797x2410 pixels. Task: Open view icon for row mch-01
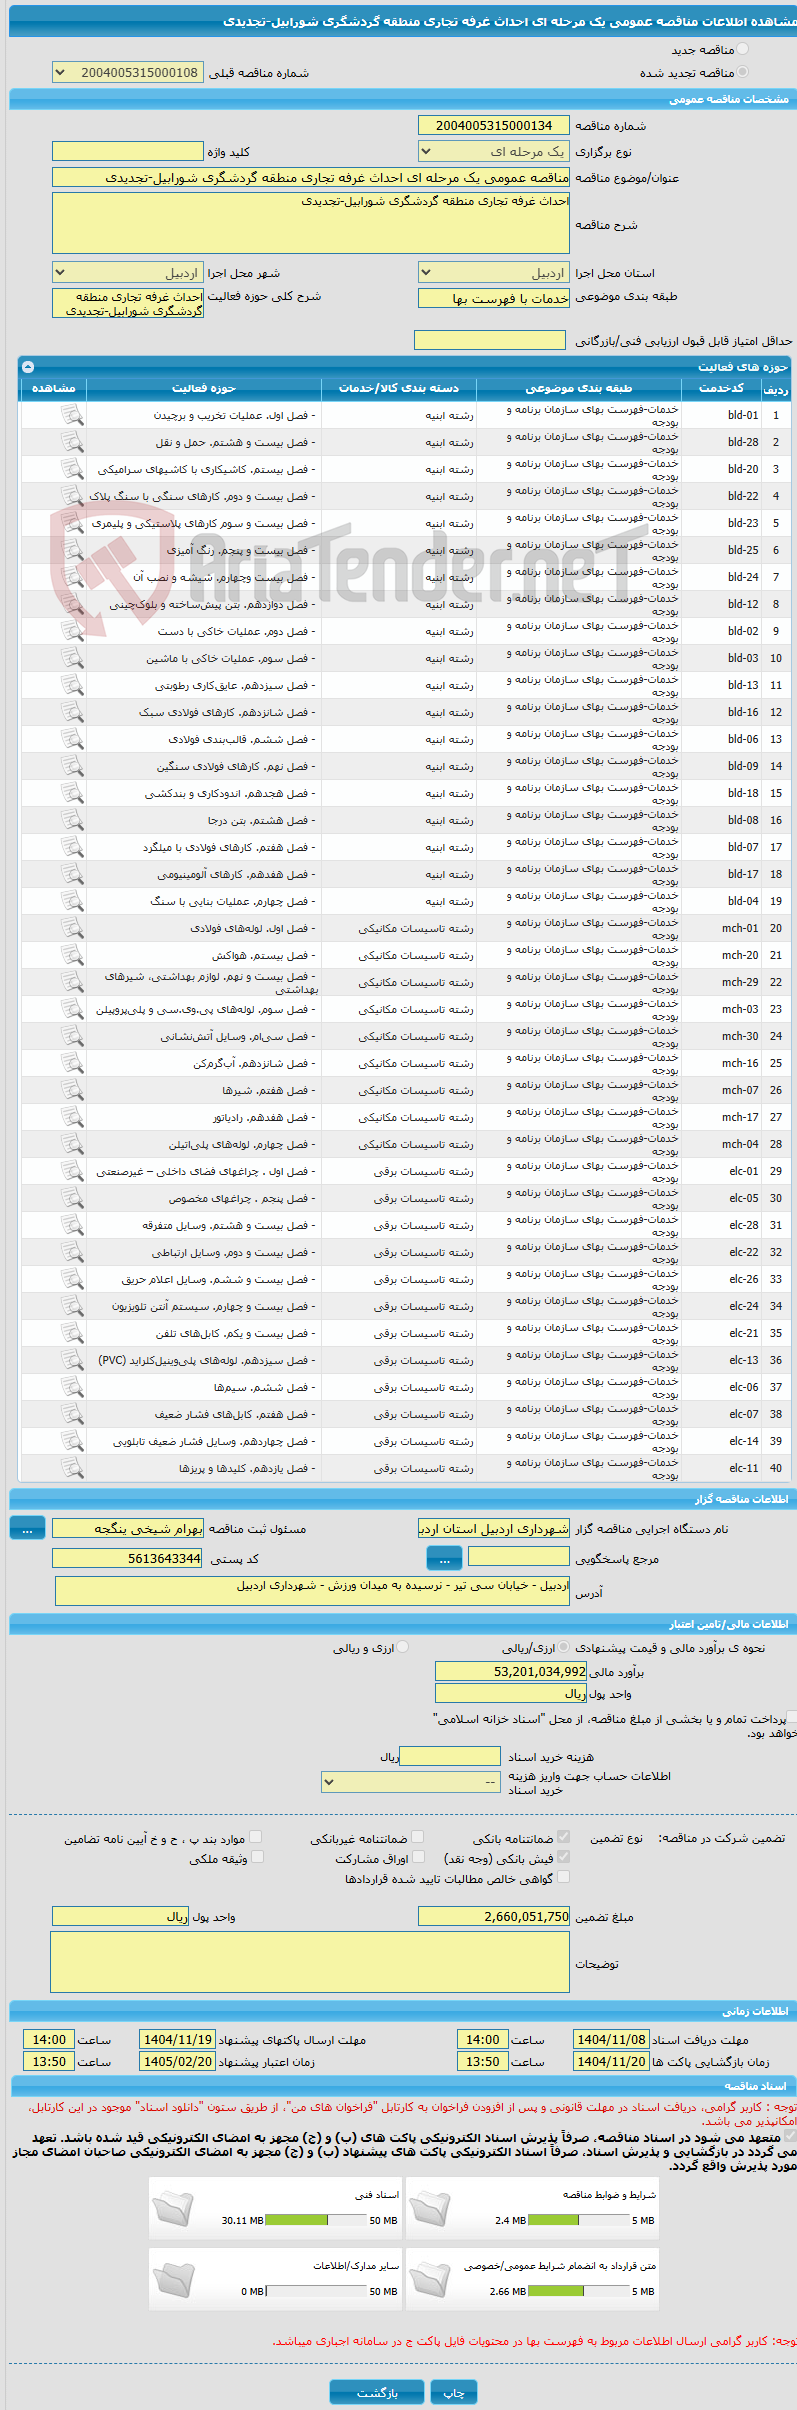[x=72, y=928]
